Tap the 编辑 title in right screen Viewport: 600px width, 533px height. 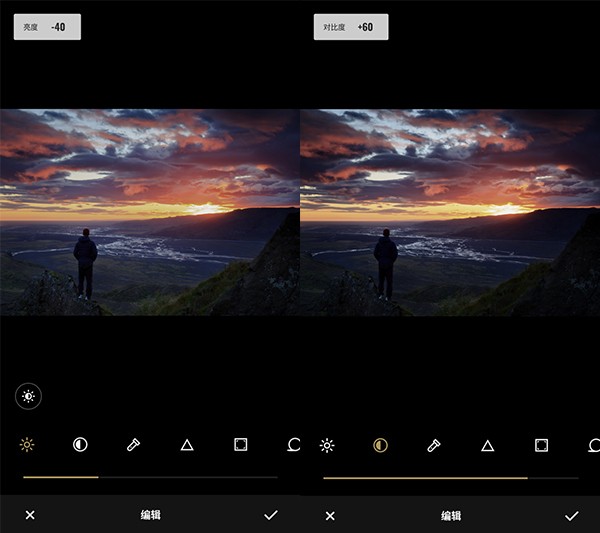(451, 516)
